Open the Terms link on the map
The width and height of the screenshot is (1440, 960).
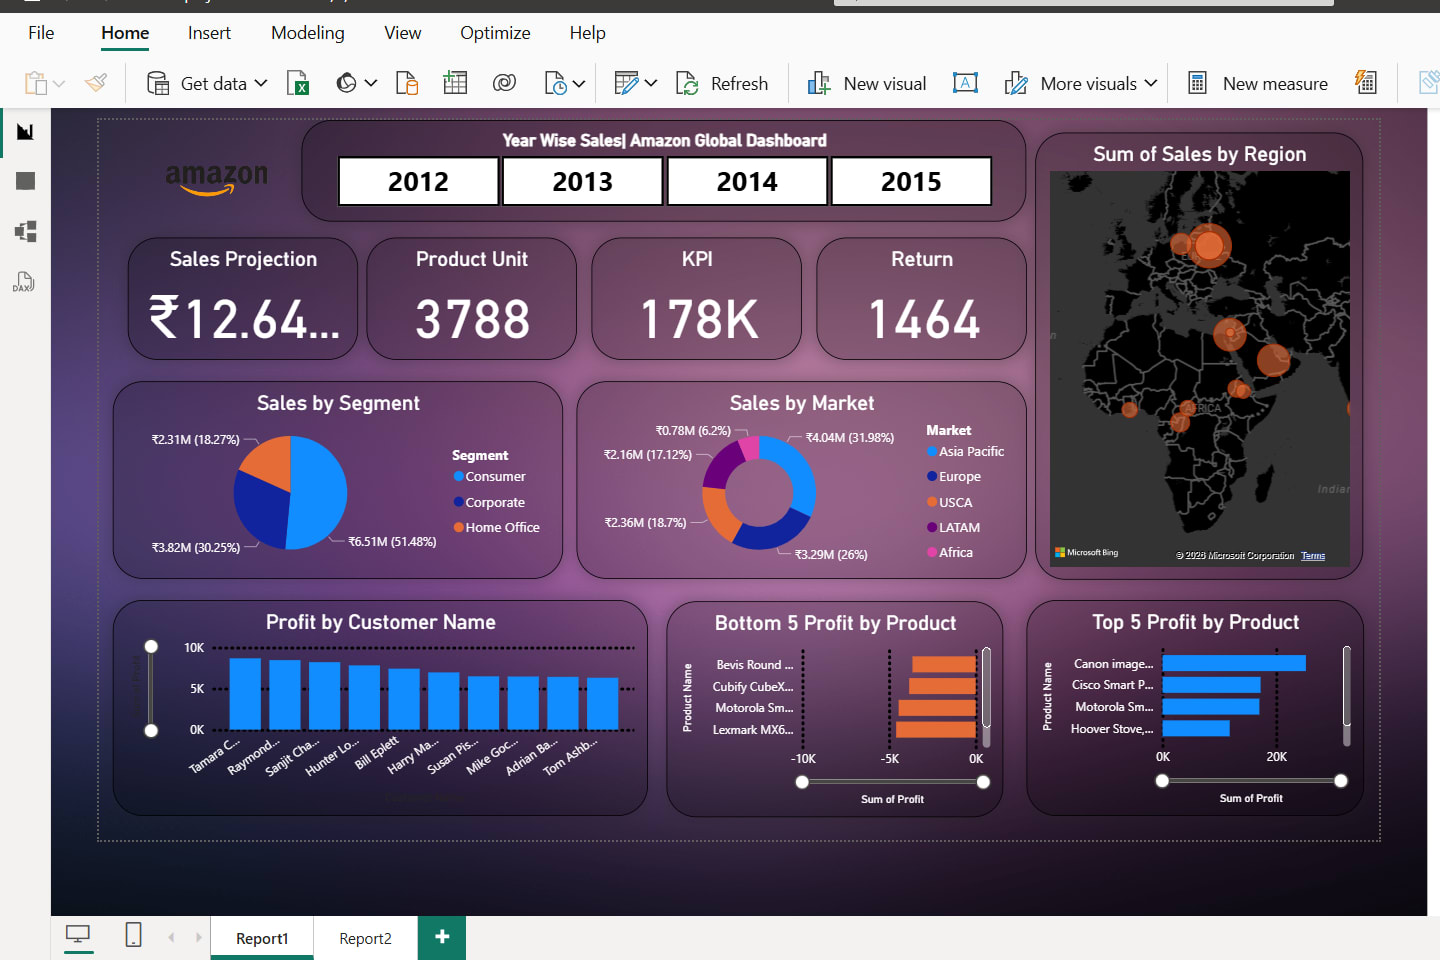(1313, 556)
